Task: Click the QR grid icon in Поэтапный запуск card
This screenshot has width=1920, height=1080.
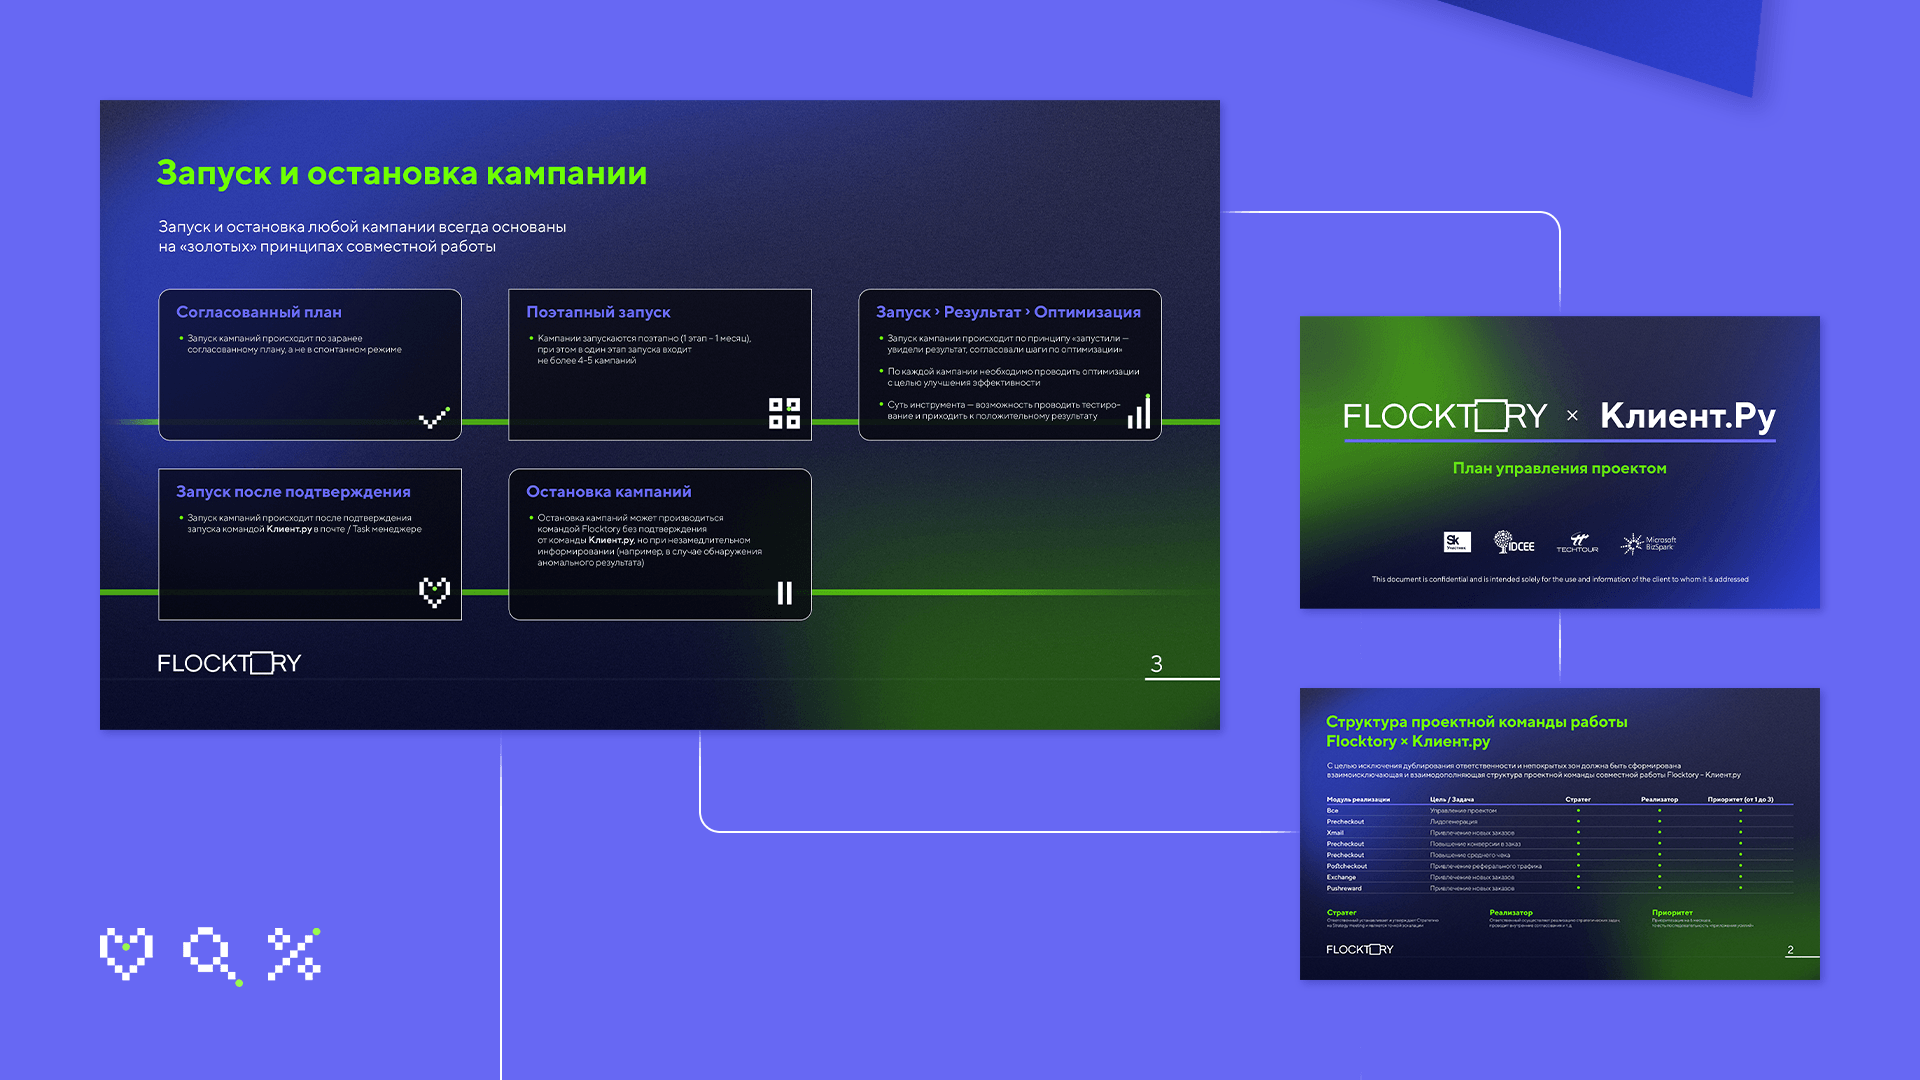Action: coord(784,413)
